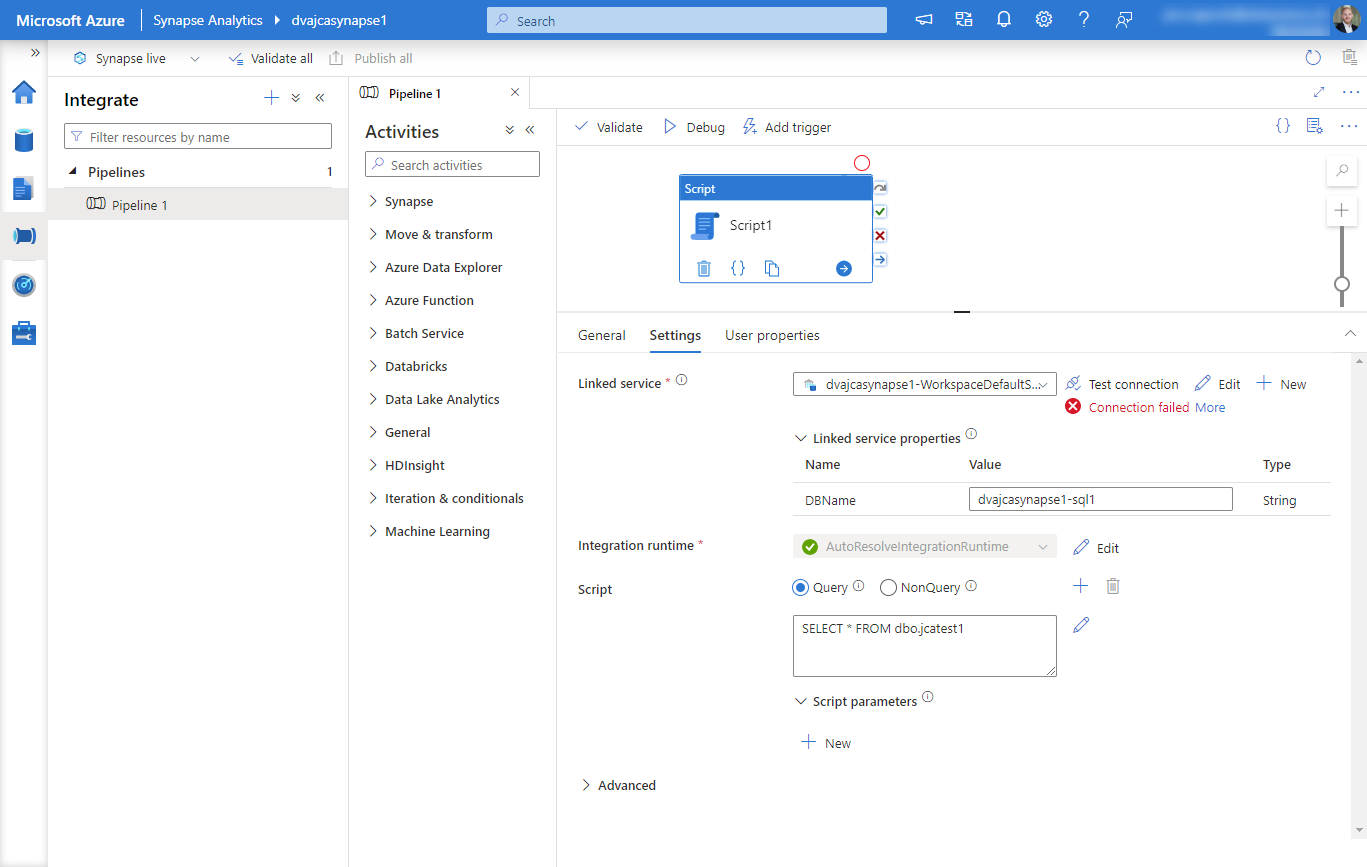Edit the script with pencil icon
1367x867 pixels.
tap(1081, 625)
